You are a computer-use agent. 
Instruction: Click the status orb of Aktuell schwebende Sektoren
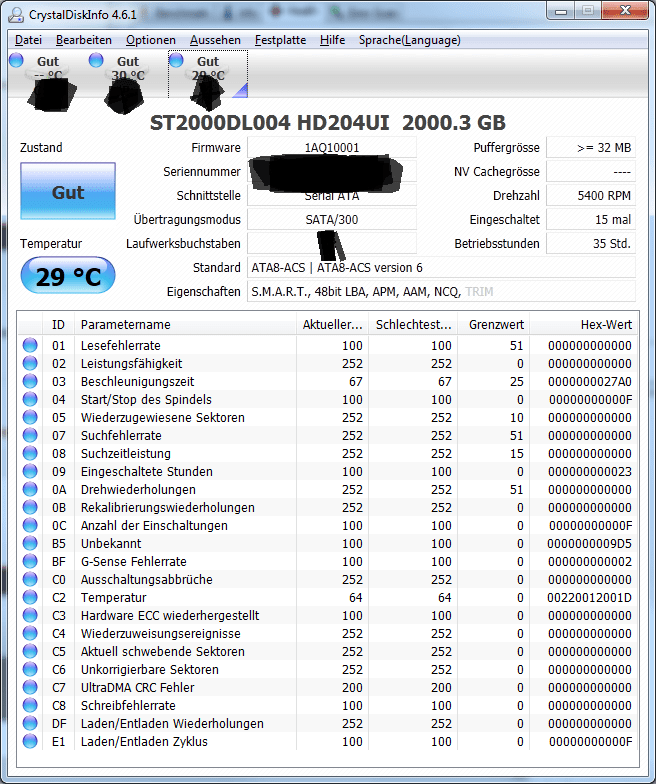pyautogui.click(x=30, y=651)
